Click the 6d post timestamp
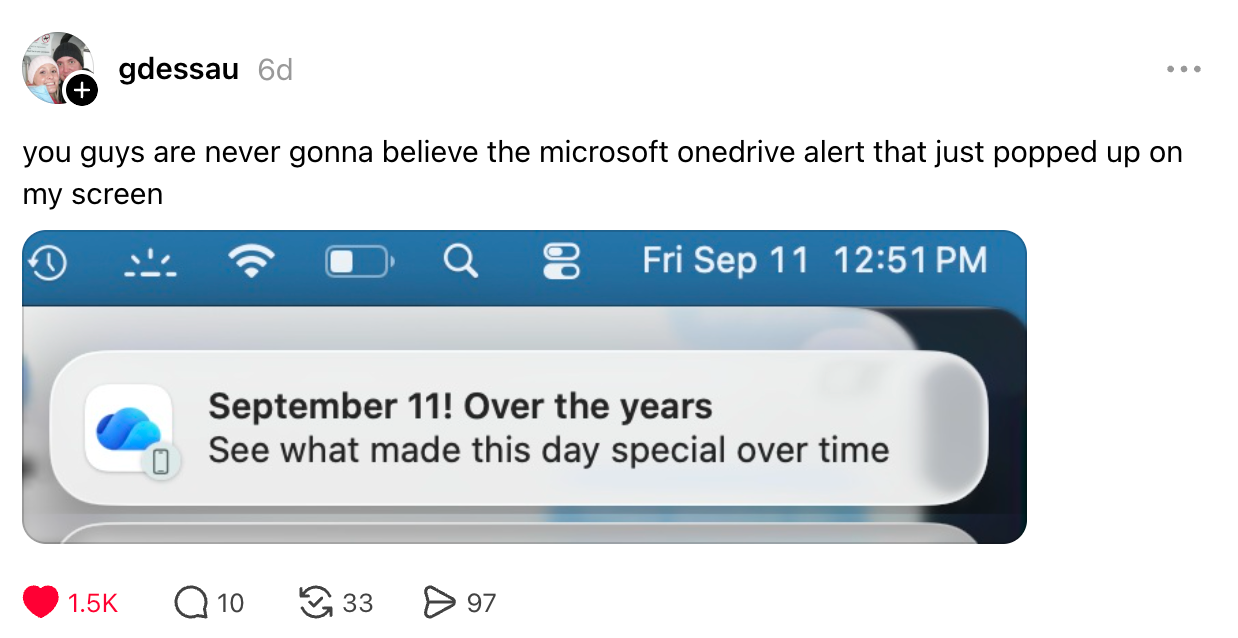The height and width of the screenshot is (638, 1238). pos(274,69)
